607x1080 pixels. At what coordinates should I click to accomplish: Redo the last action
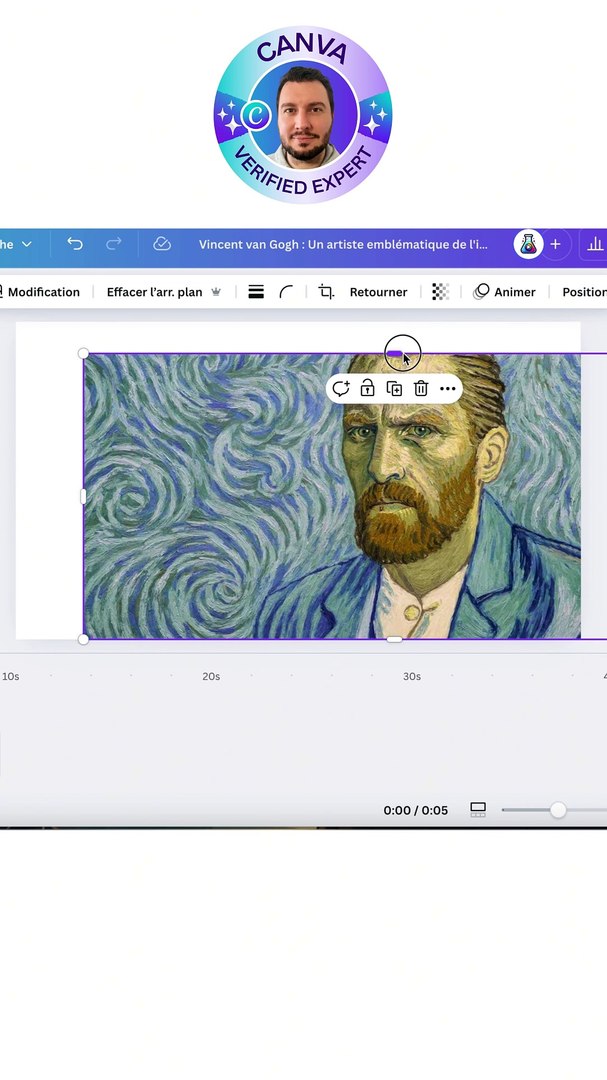114,244
